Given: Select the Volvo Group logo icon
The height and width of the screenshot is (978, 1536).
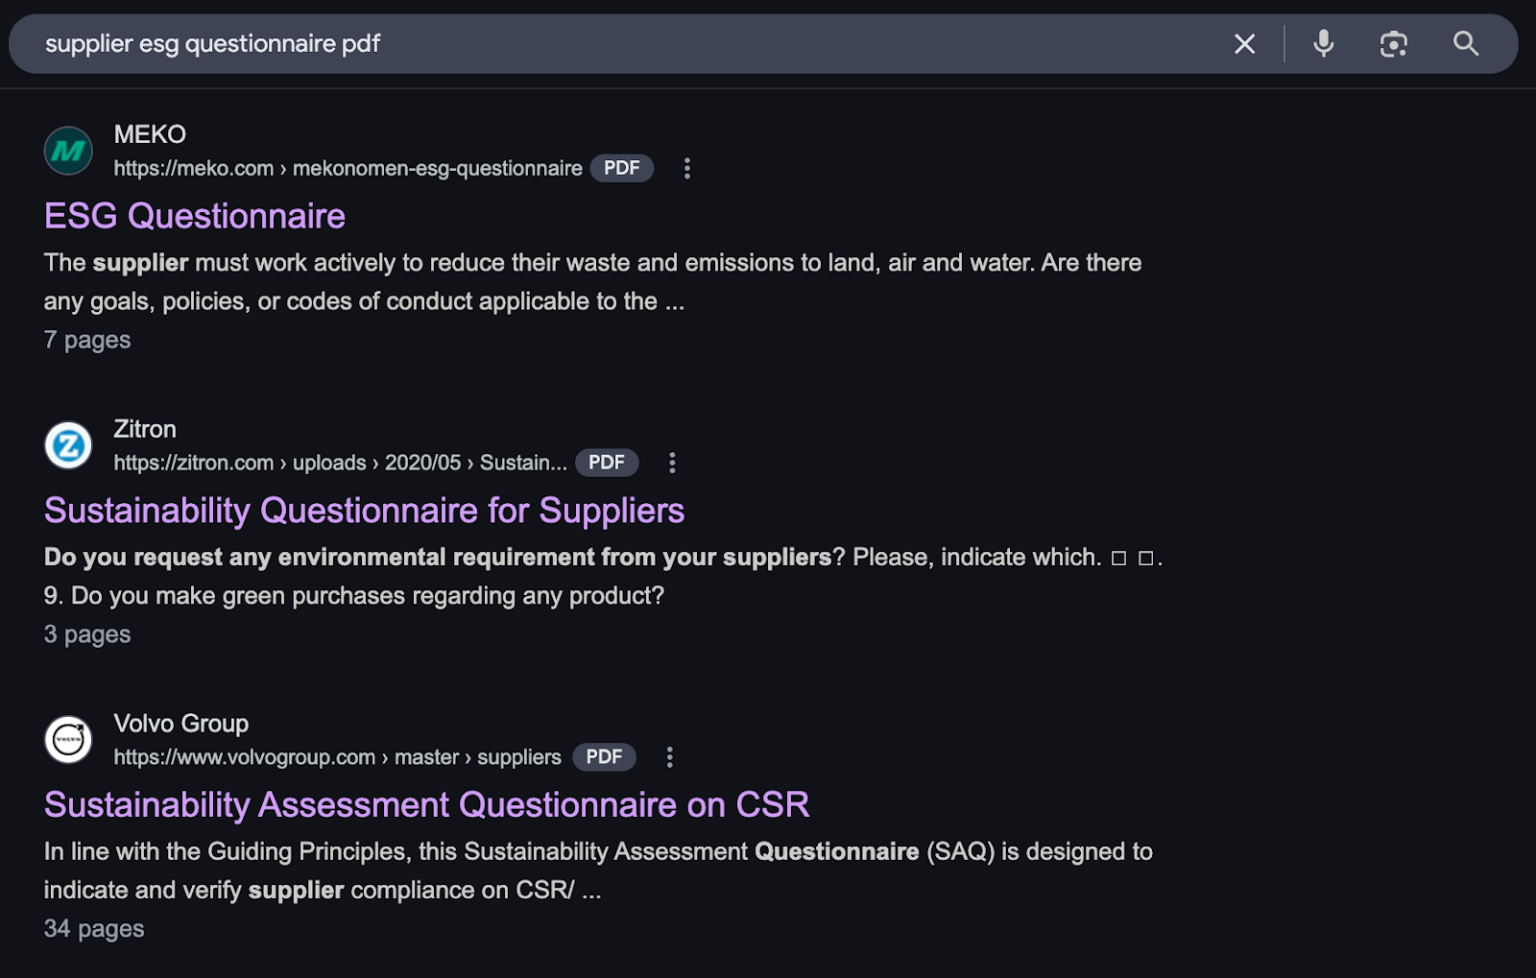Looking at the screenshot, I should click(x=67, y=740).
